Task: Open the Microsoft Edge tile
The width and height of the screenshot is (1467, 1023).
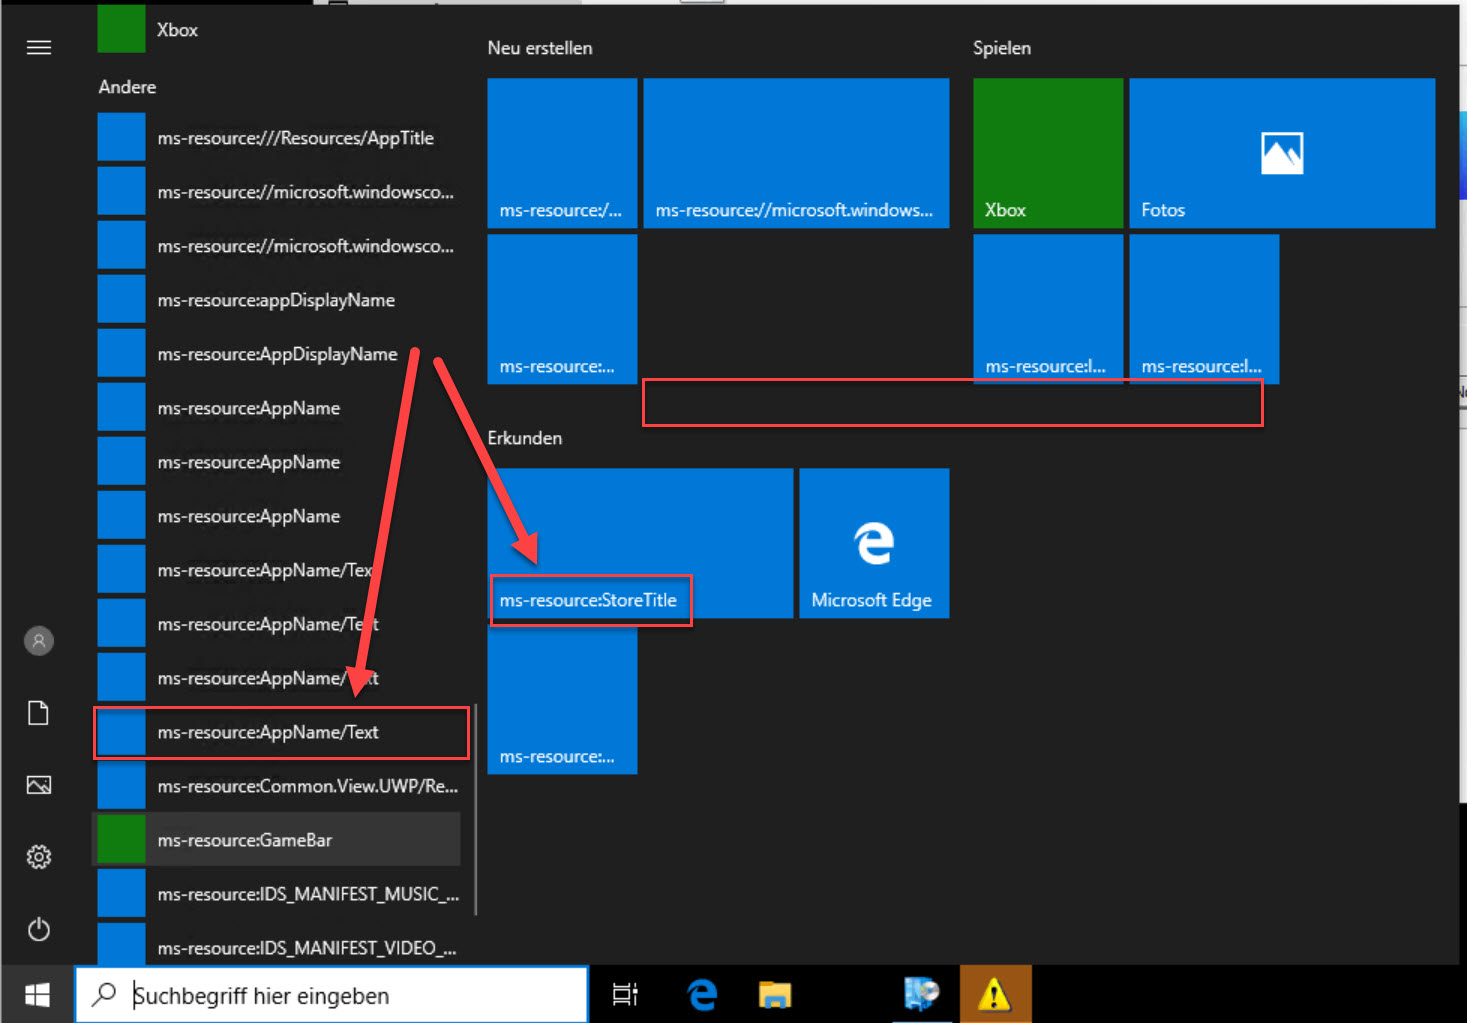Action: pos(874,543)
